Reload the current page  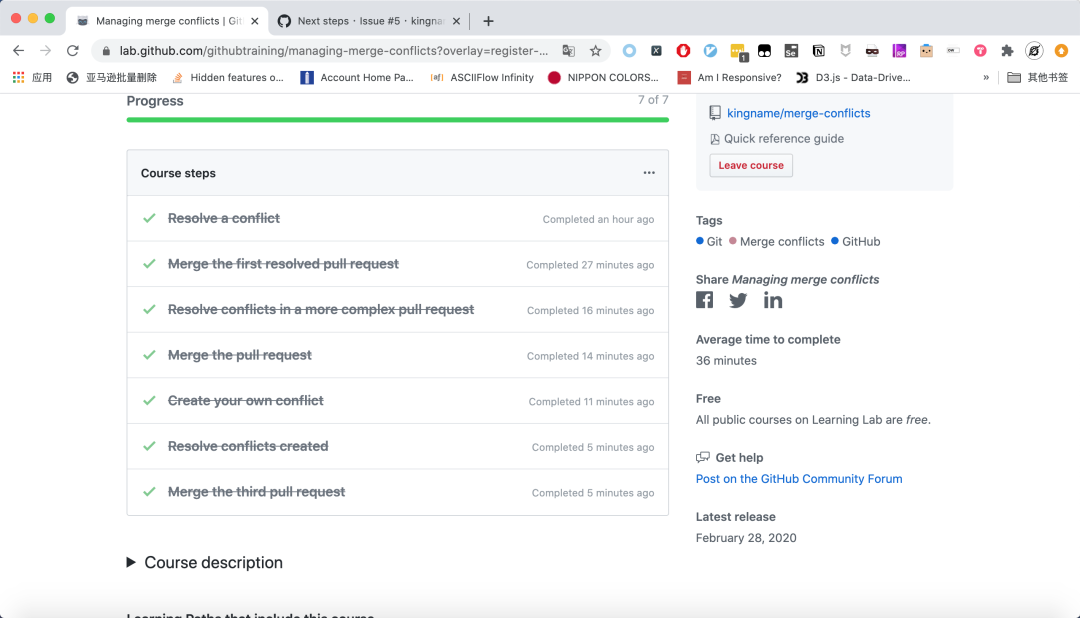72,50
